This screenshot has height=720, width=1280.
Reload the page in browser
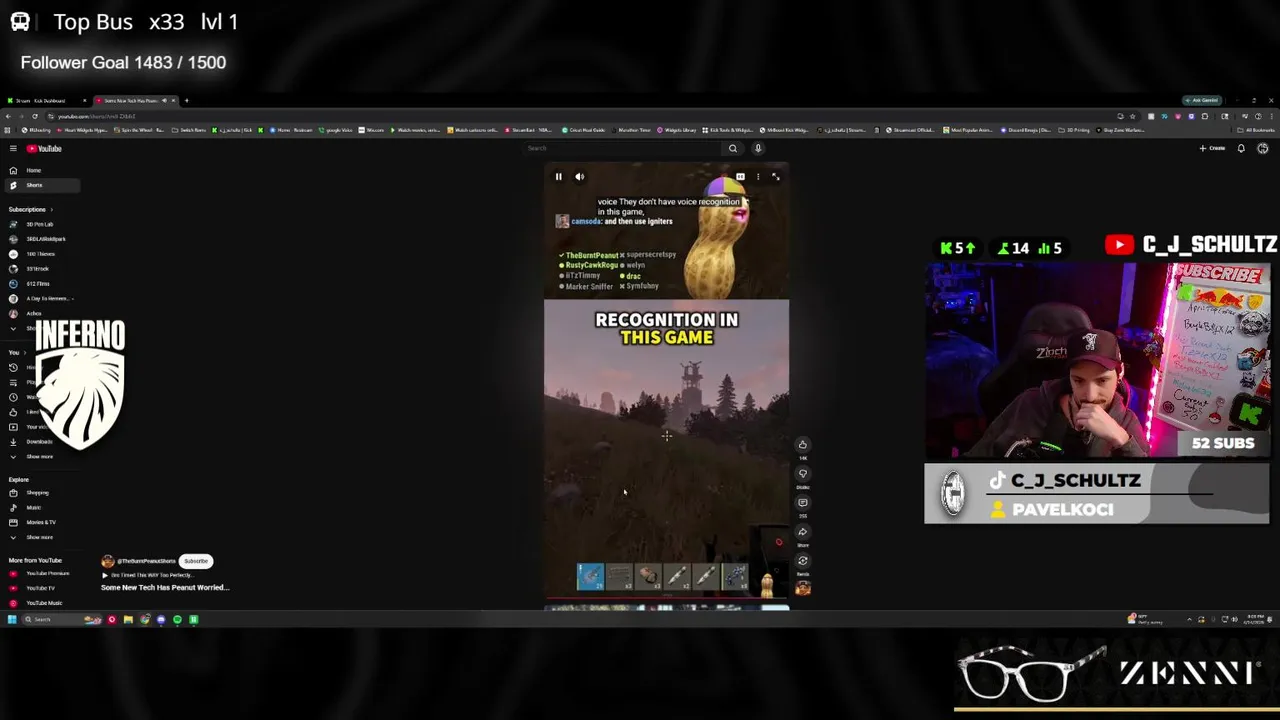pos(35,116)
